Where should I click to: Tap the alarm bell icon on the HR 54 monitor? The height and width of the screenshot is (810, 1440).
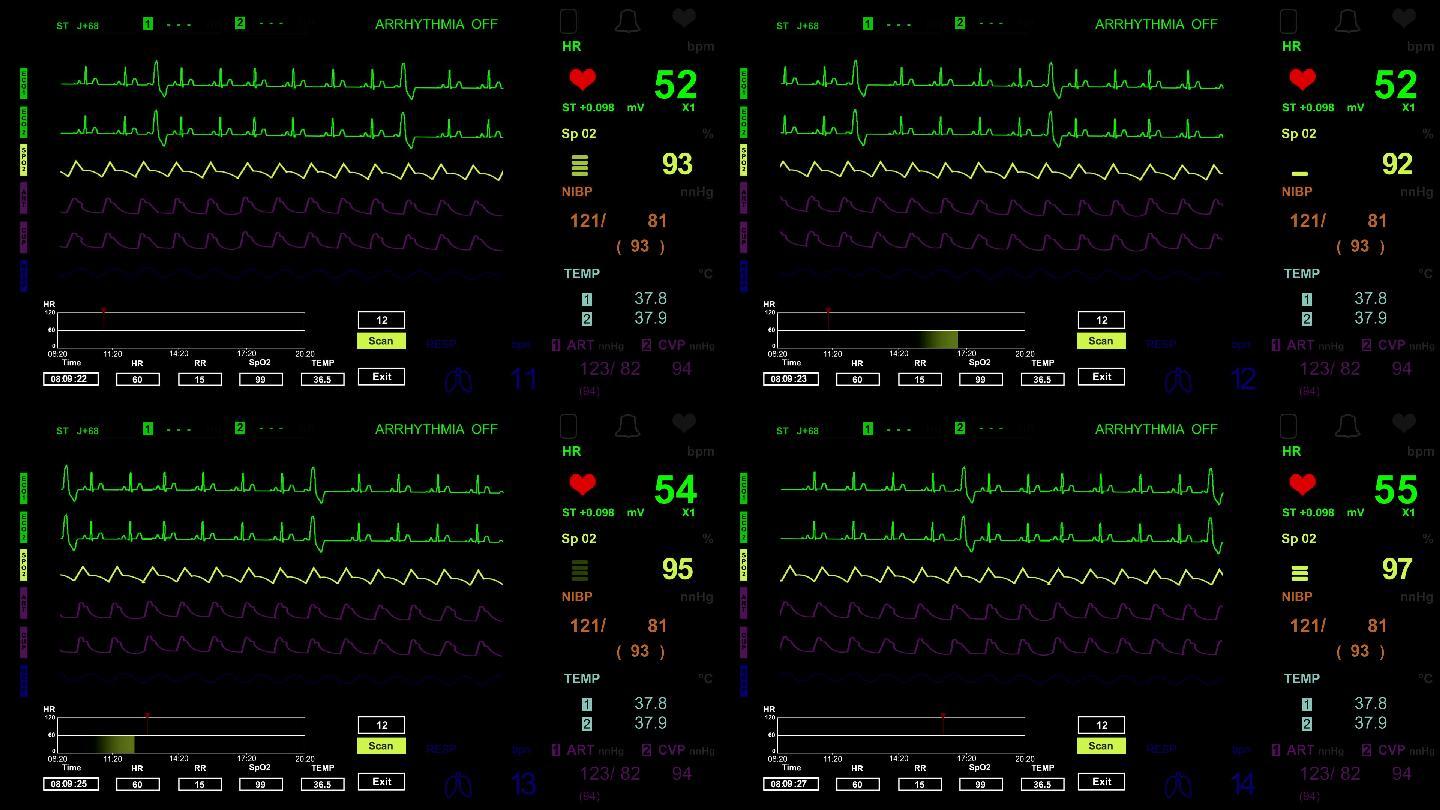(627, 426)
